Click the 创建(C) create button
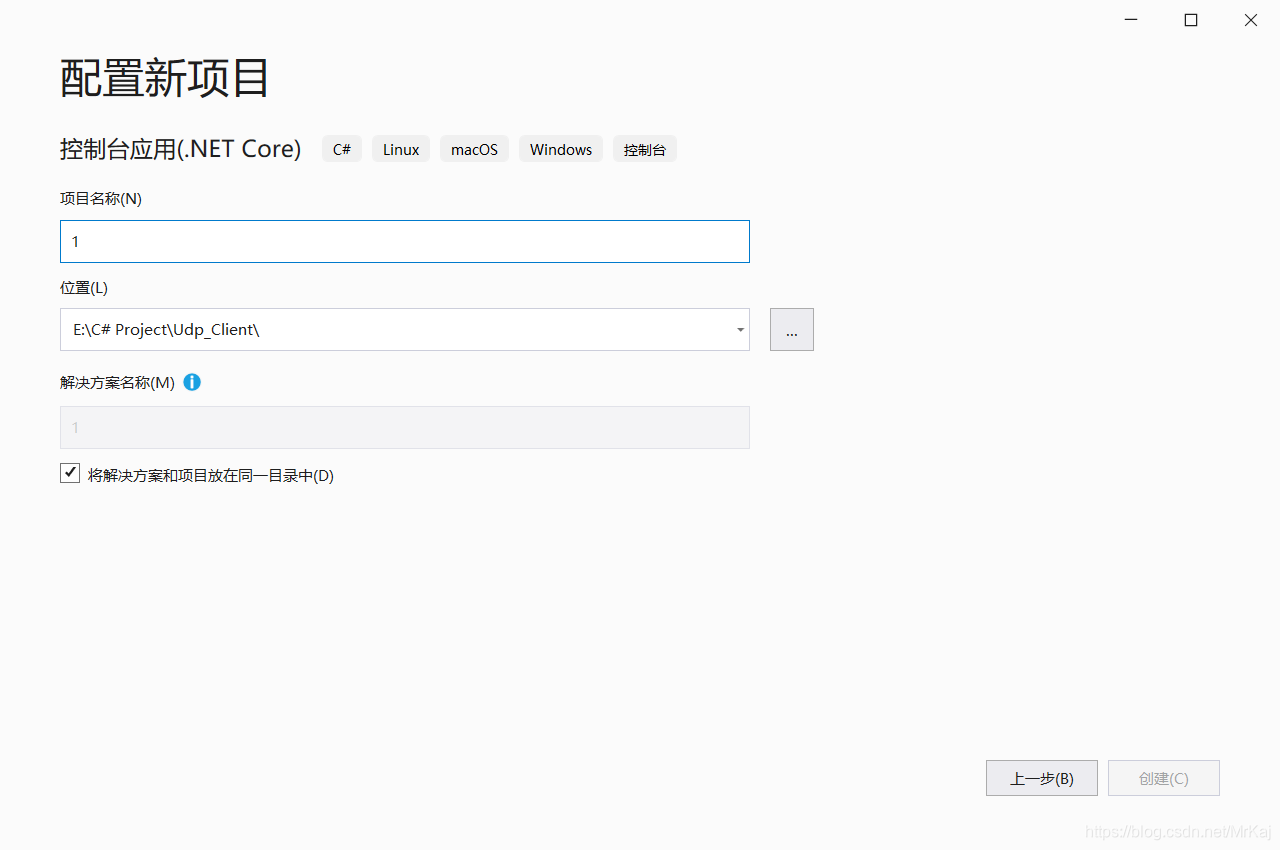Image resolution: width=1280 pixels, height=850 pixels. point(1164,778)
